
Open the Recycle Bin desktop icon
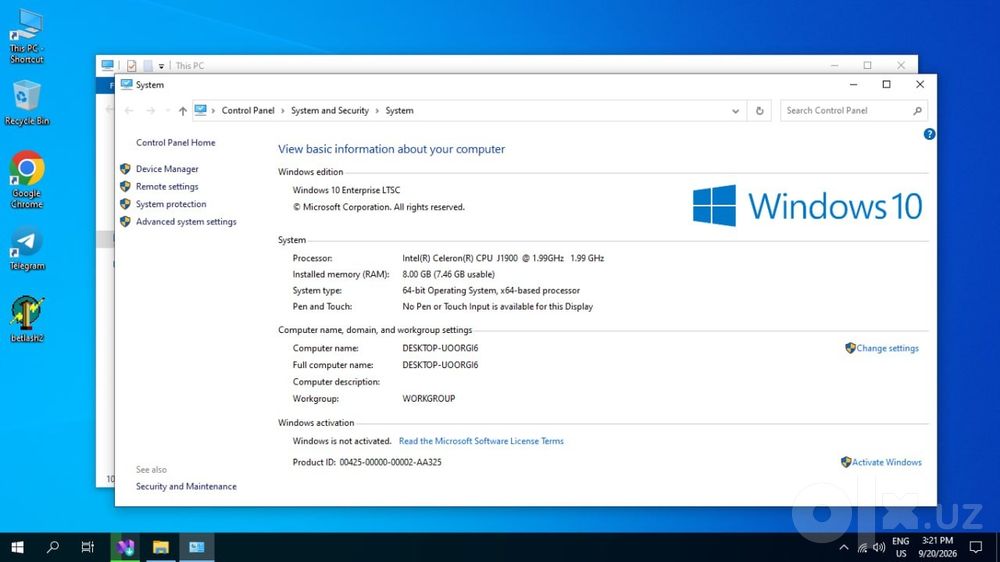tap(27, 102)
